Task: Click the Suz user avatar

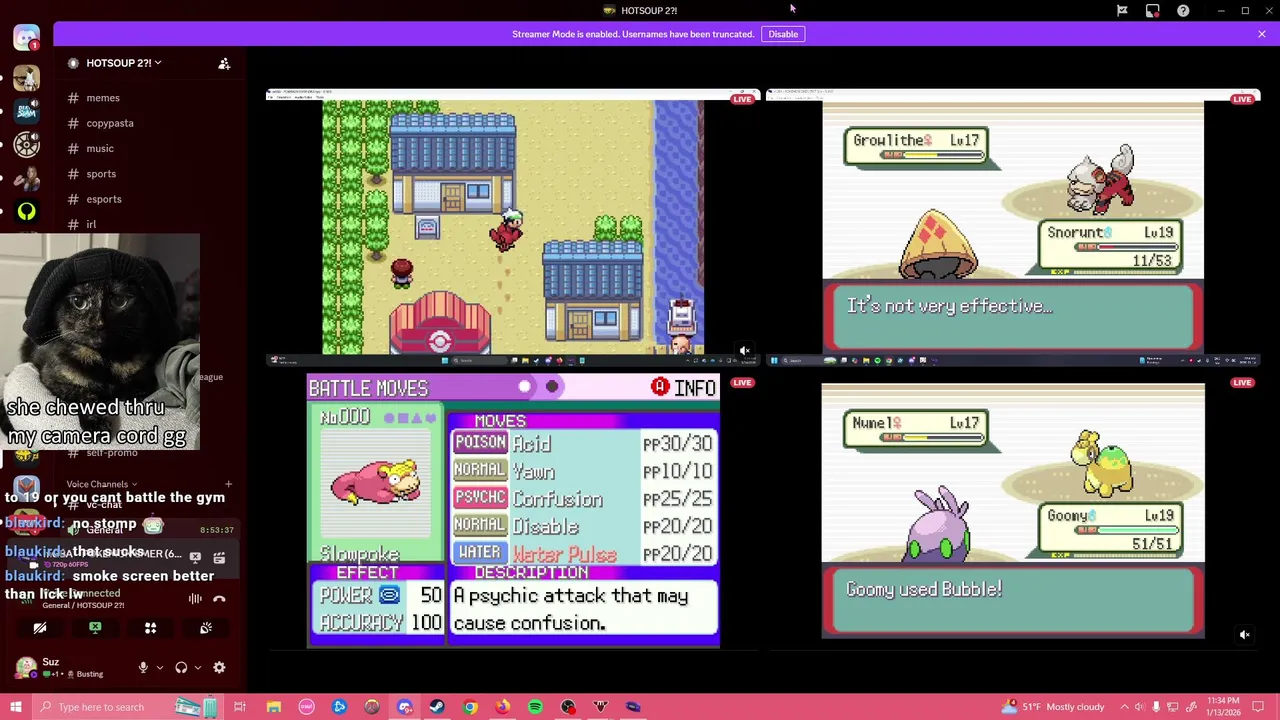Action: [26, 667]
